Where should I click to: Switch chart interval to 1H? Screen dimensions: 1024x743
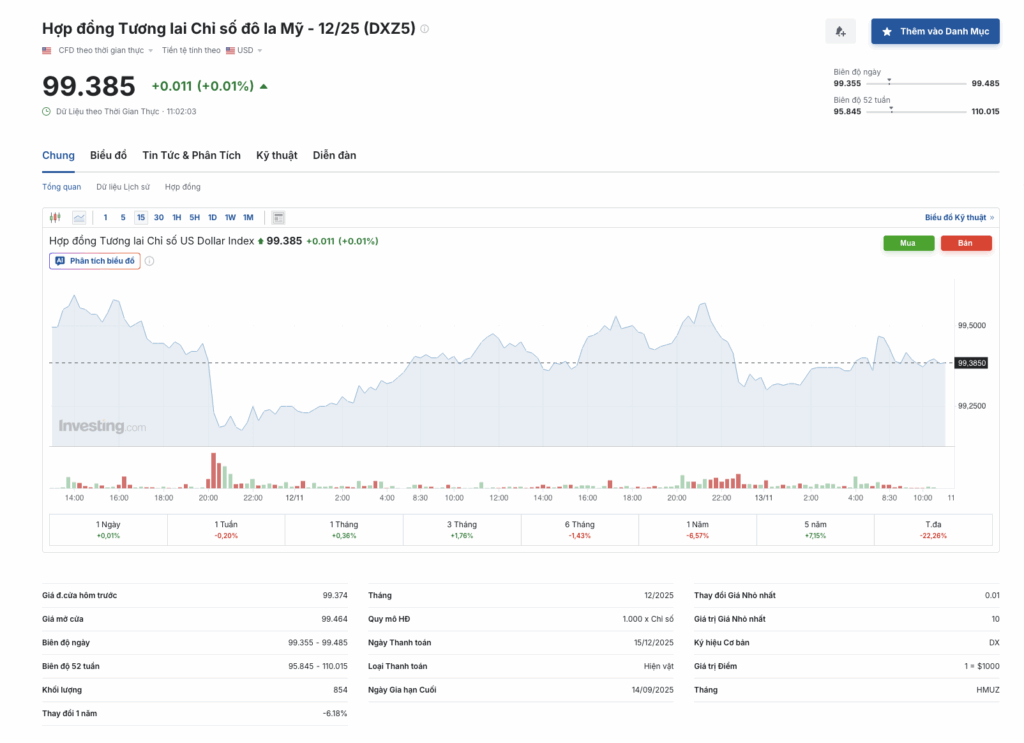[176, 217]
